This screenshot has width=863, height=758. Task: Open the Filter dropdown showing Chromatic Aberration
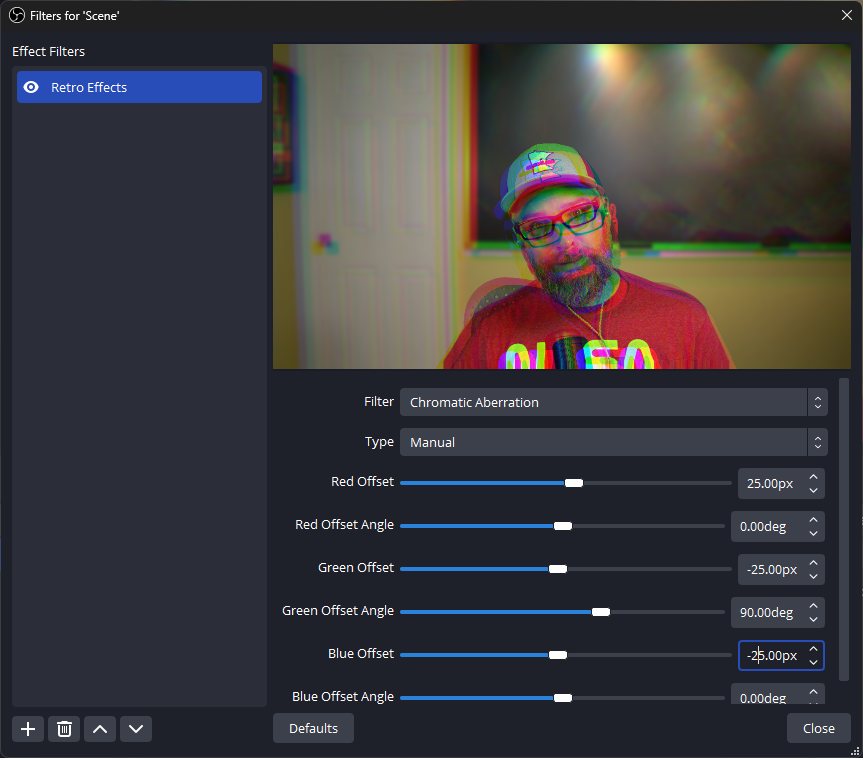tap(613, 402)
